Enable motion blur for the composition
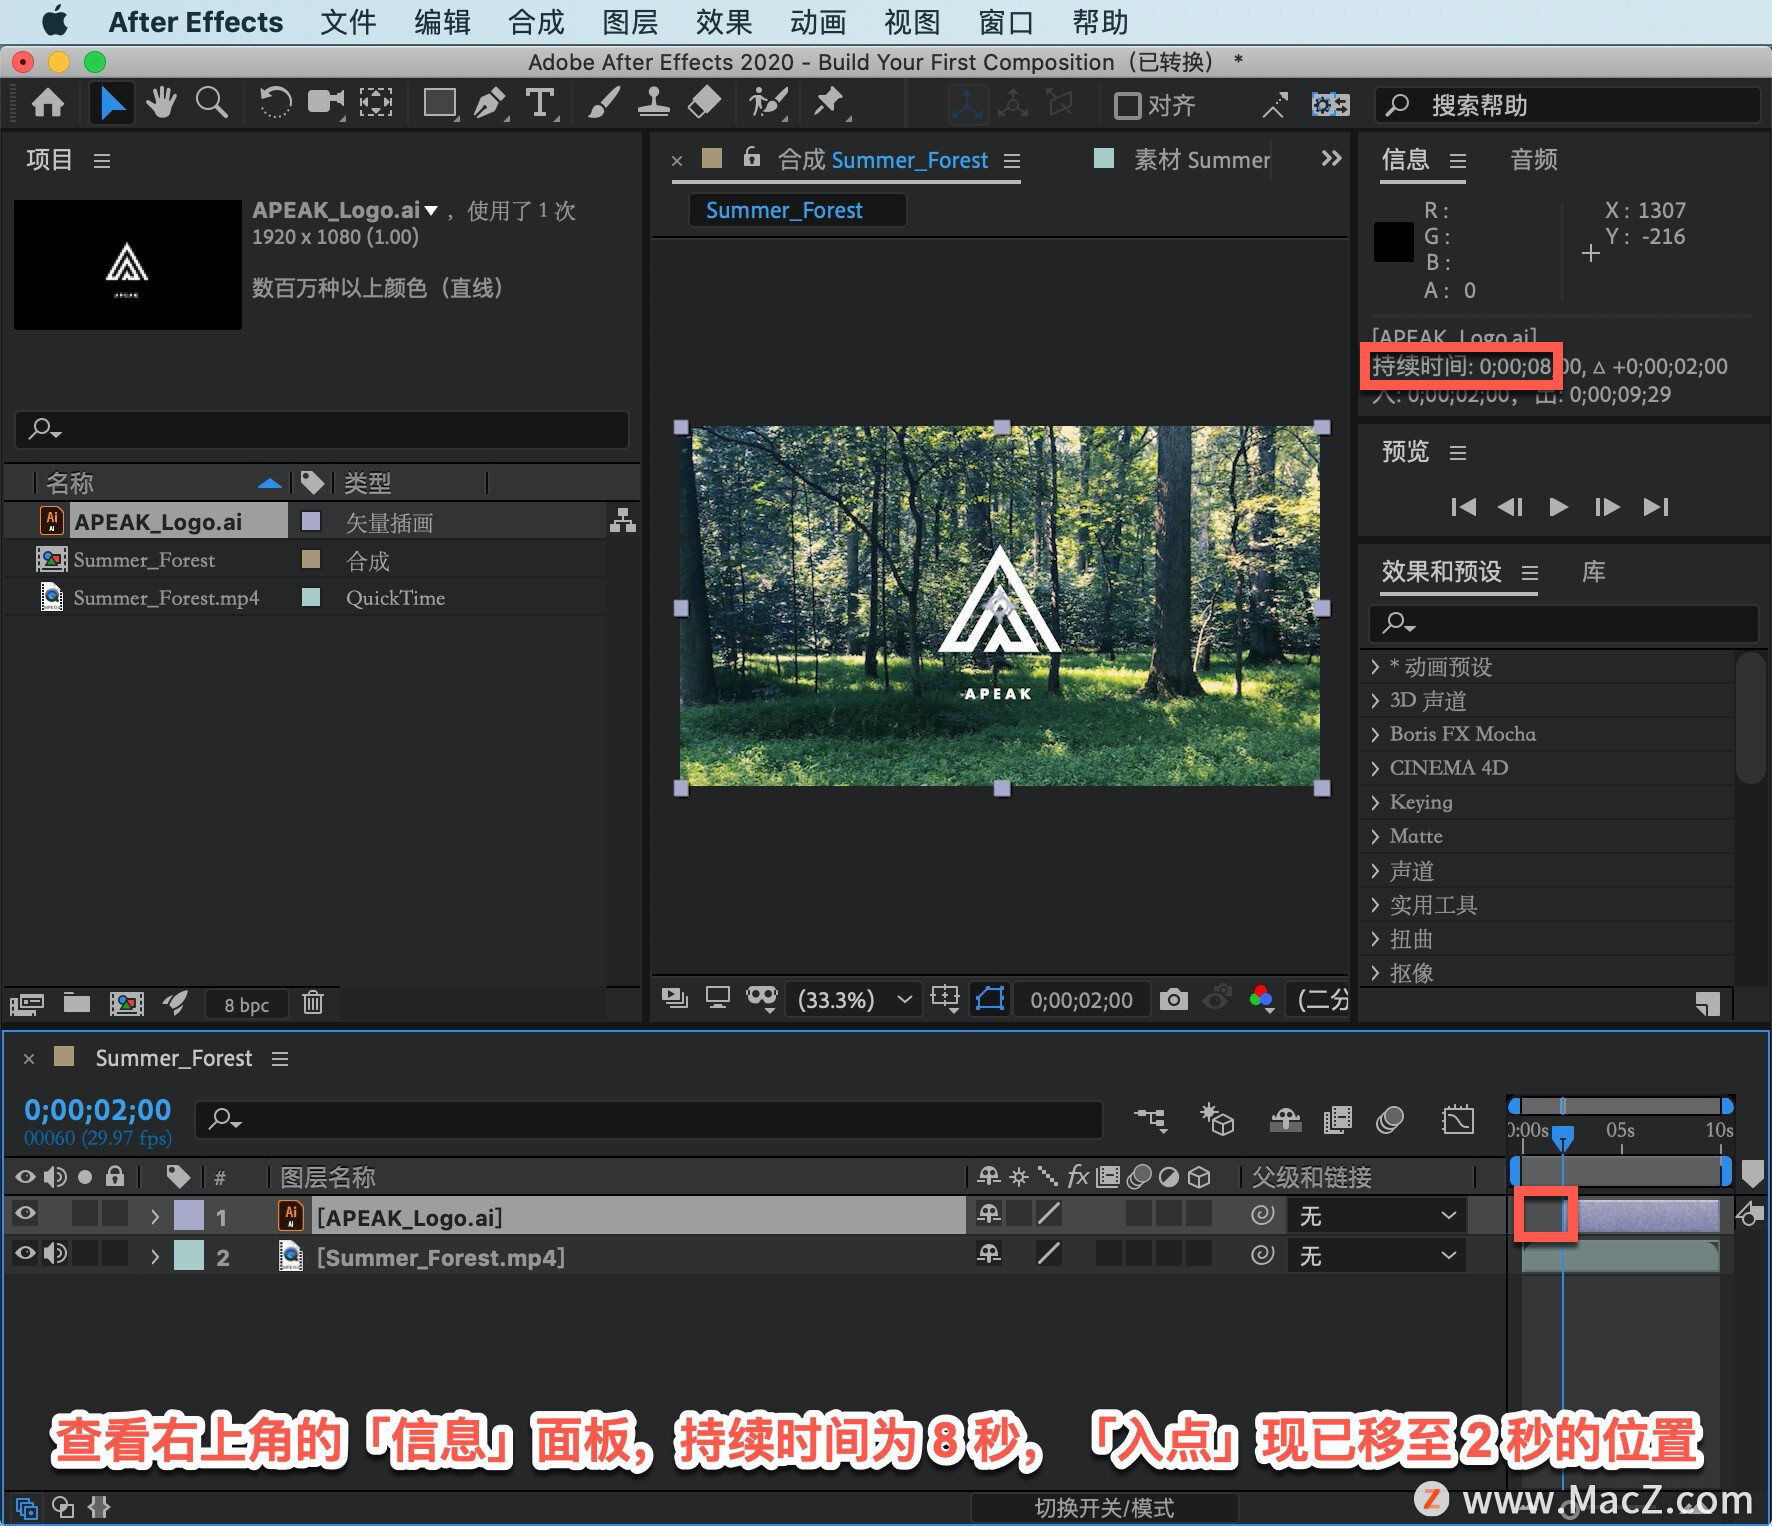This screenshot has width=1772, height=1526. coord(1390,1120)
